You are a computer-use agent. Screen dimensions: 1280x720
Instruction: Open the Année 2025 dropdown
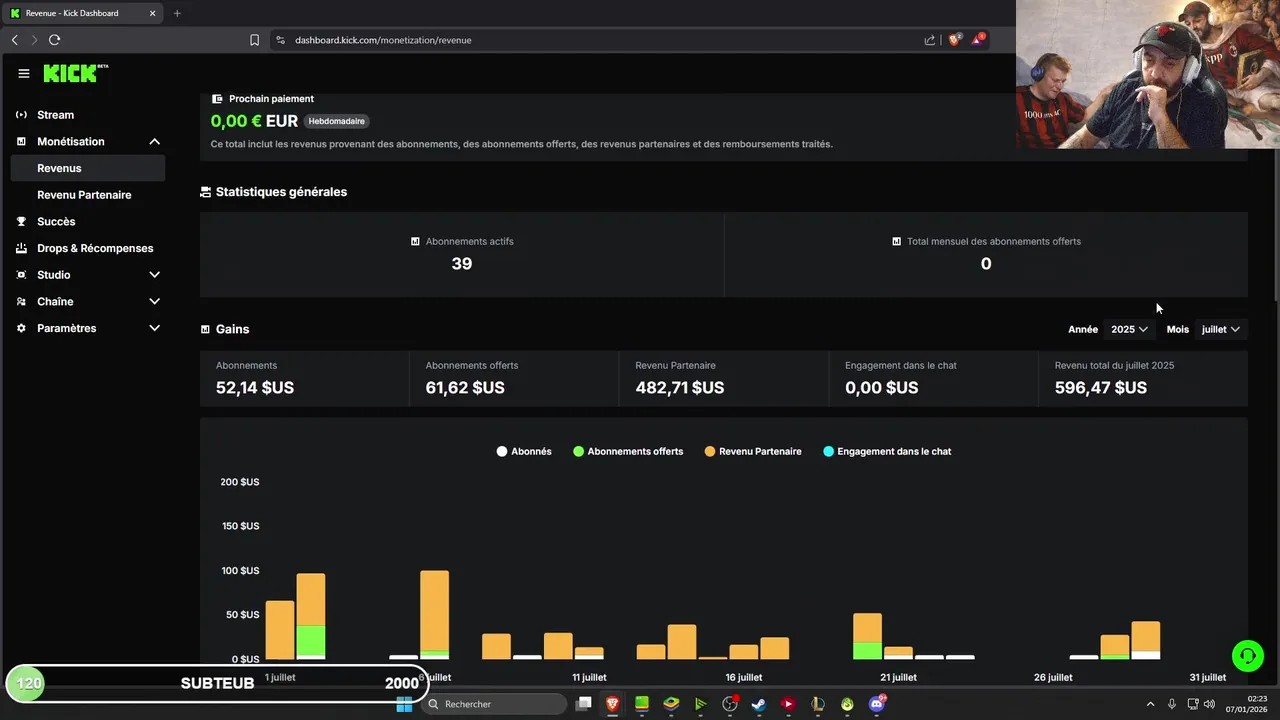coord(1129,329)
